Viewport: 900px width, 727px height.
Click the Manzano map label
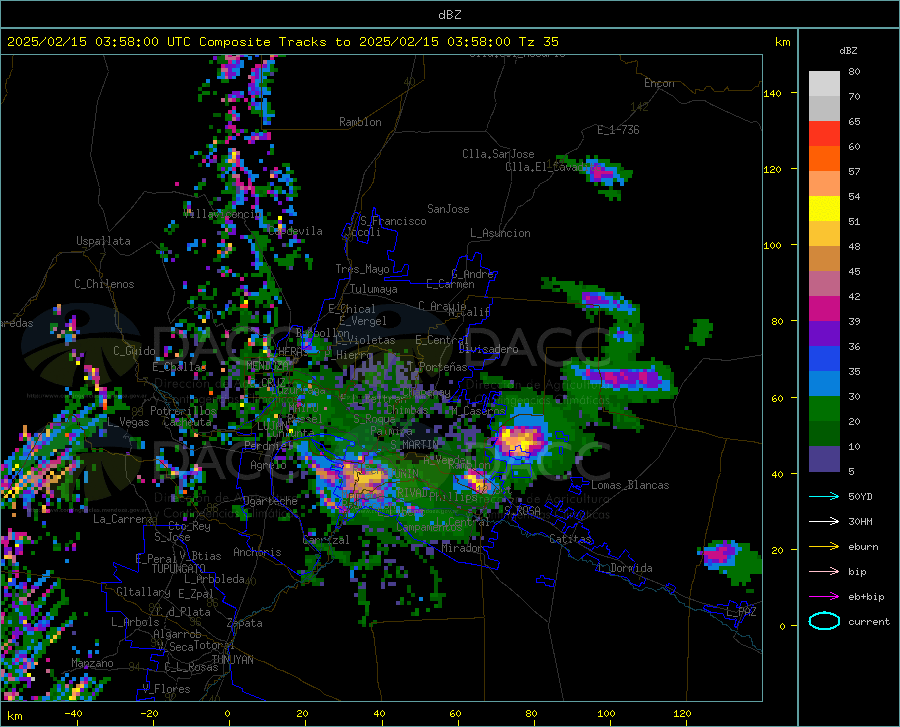tap(92, 663)
